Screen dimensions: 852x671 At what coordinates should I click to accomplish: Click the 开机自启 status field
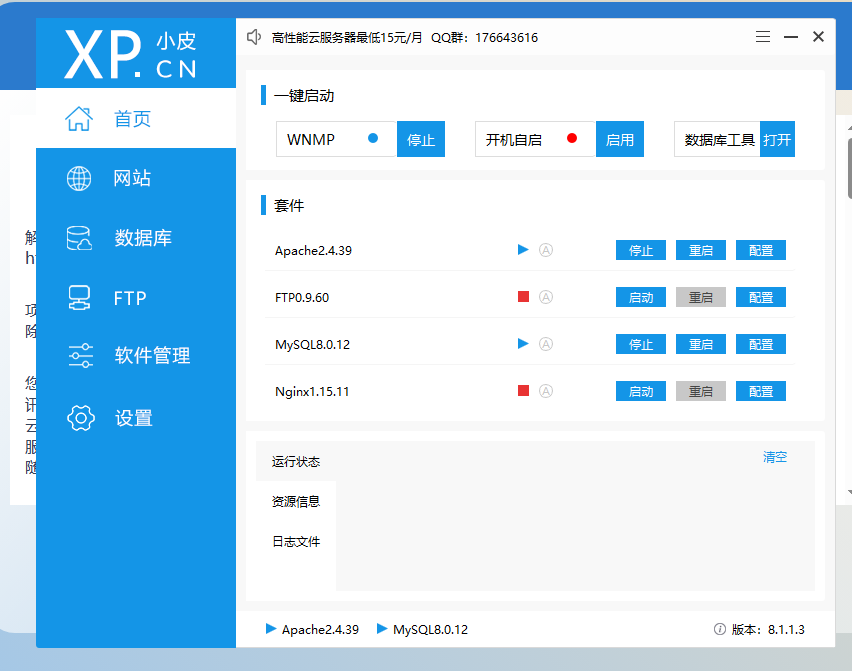point(535,139)
